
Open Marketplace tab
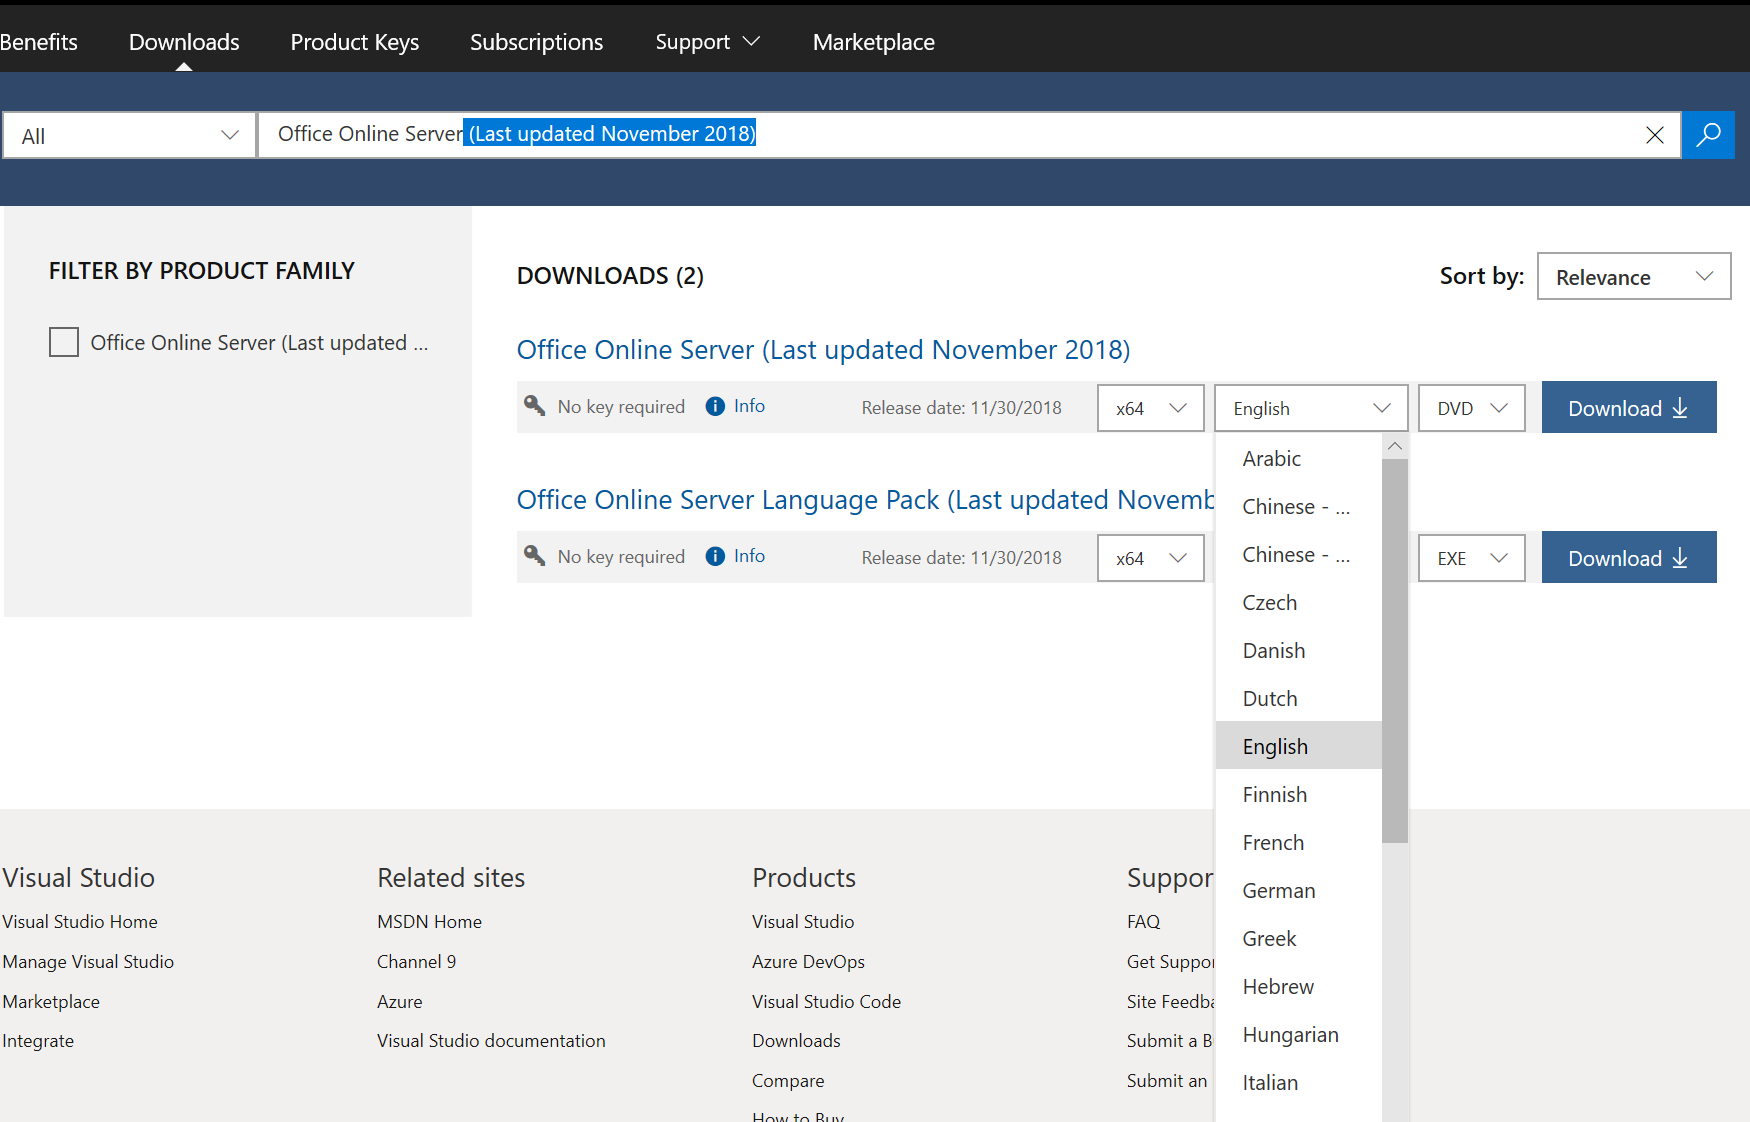click(x=873, y=42)
